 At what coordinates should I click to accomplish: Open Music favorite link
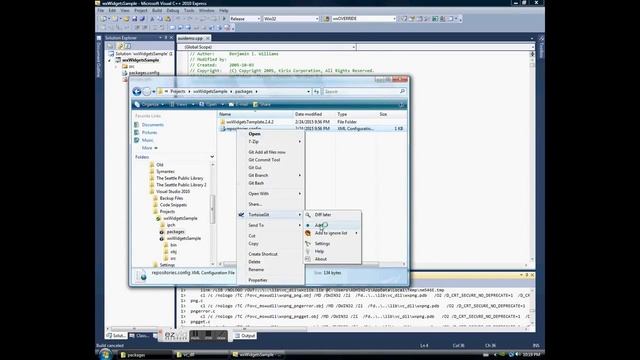(x=147, y=140)
